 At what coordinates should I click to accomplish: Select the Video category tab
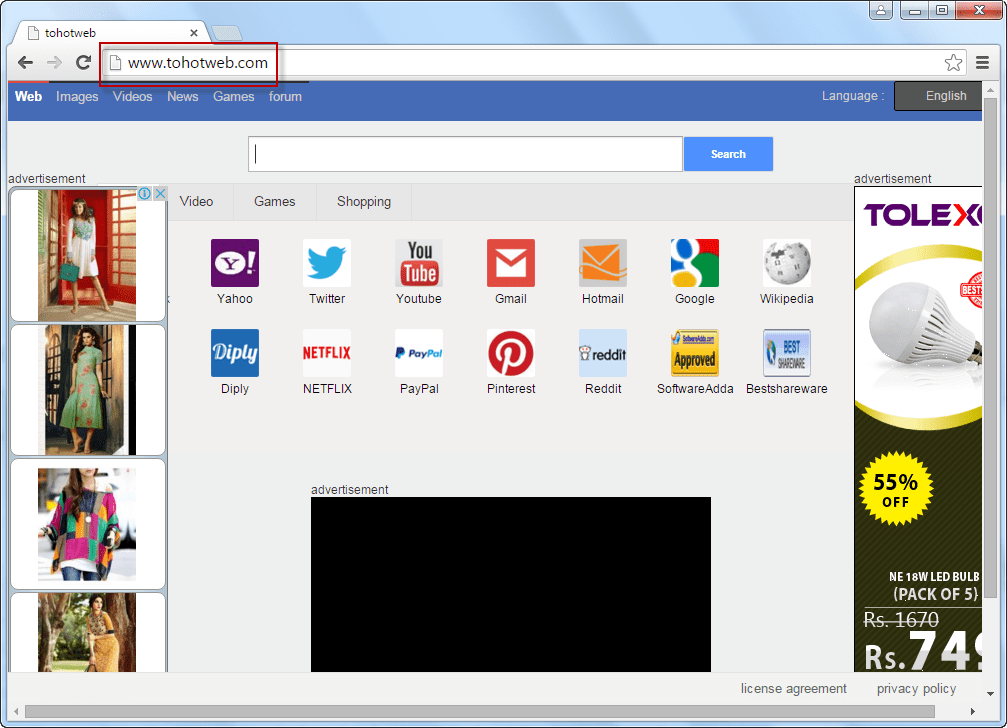197,202
